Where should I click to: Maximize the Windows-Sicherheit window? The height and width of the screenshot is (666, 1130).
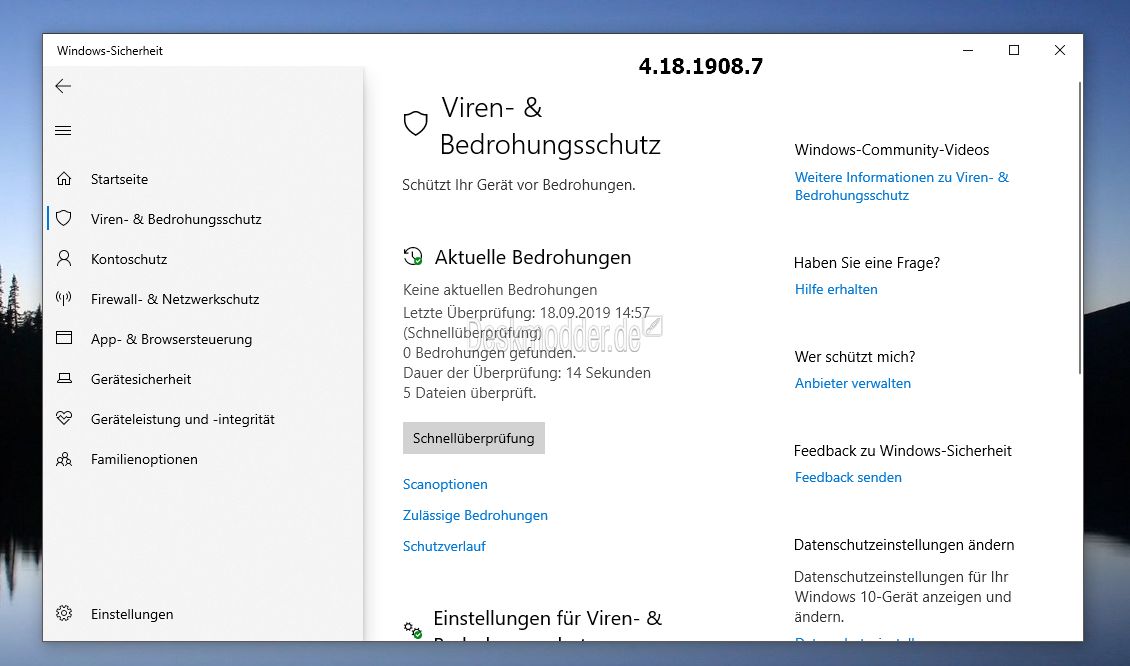tap(1014, 50)
